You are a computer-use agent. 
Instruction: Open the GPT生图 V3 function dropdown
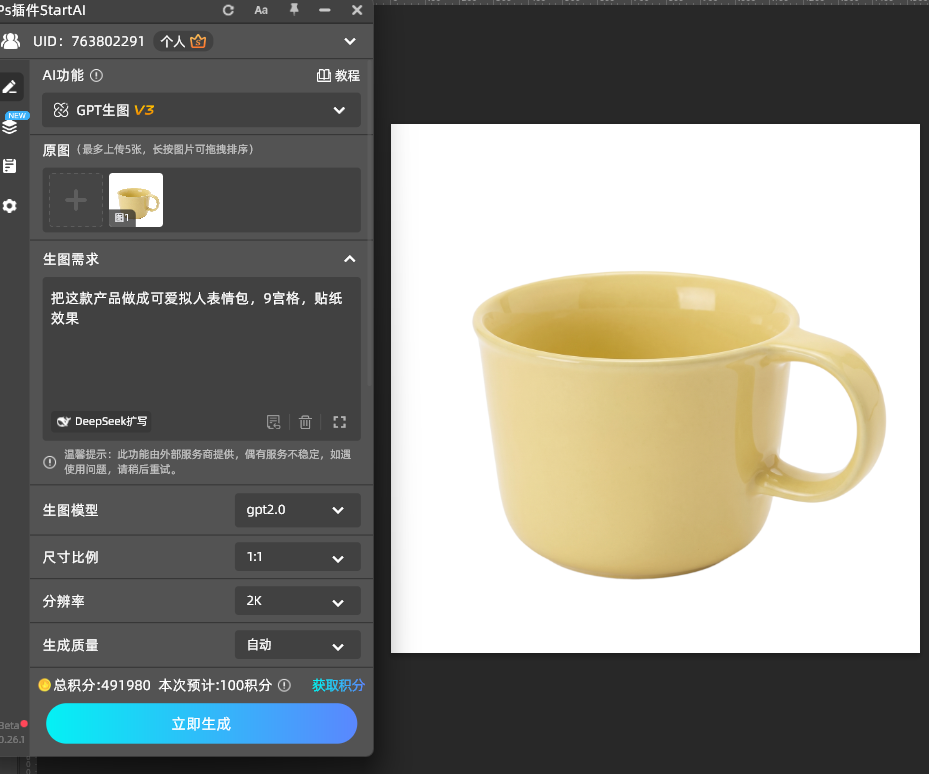(201, 110)
